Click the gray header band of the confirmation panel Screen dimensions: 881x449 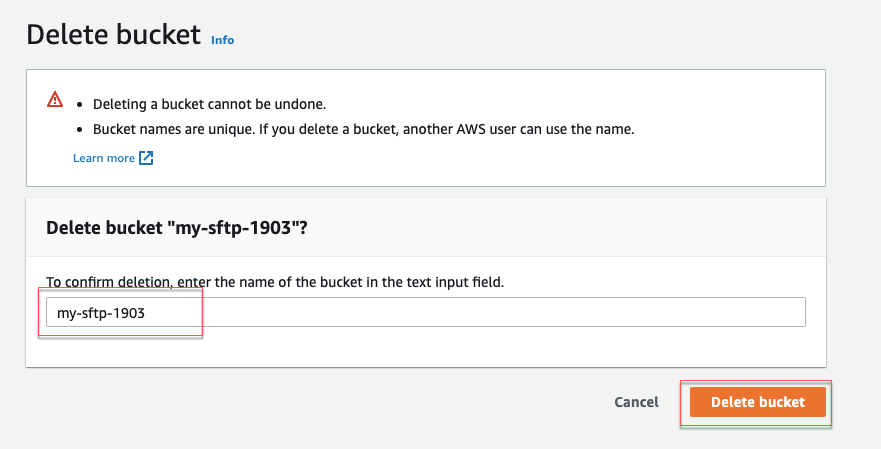562,228
